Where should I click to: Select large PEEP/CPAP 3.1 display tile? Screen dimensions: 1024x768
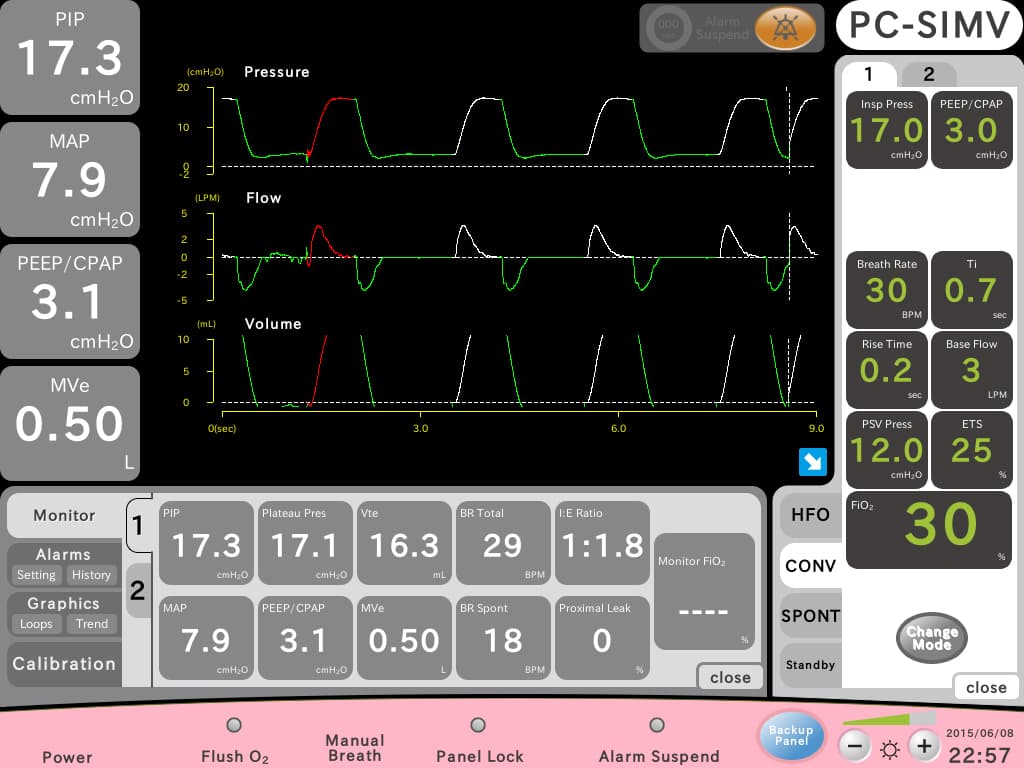click(x=70, y=302)
